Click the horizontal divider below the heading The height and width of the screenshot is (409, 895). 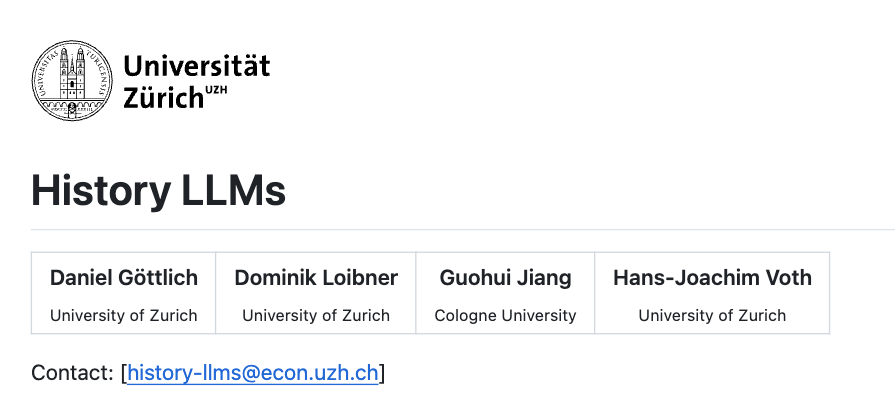click(x=460, y=229)
